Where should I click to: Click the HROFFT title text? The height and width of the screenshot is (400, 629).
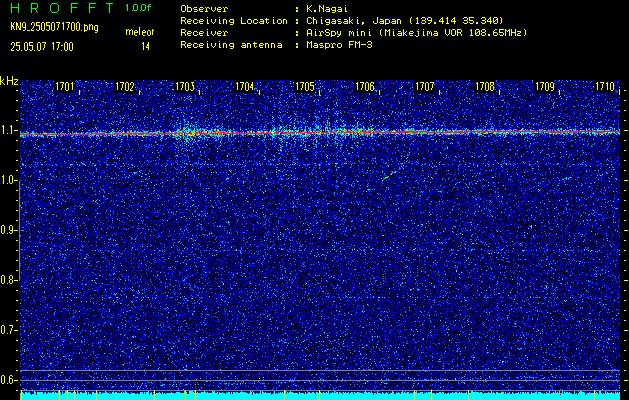tap(62, 8)
